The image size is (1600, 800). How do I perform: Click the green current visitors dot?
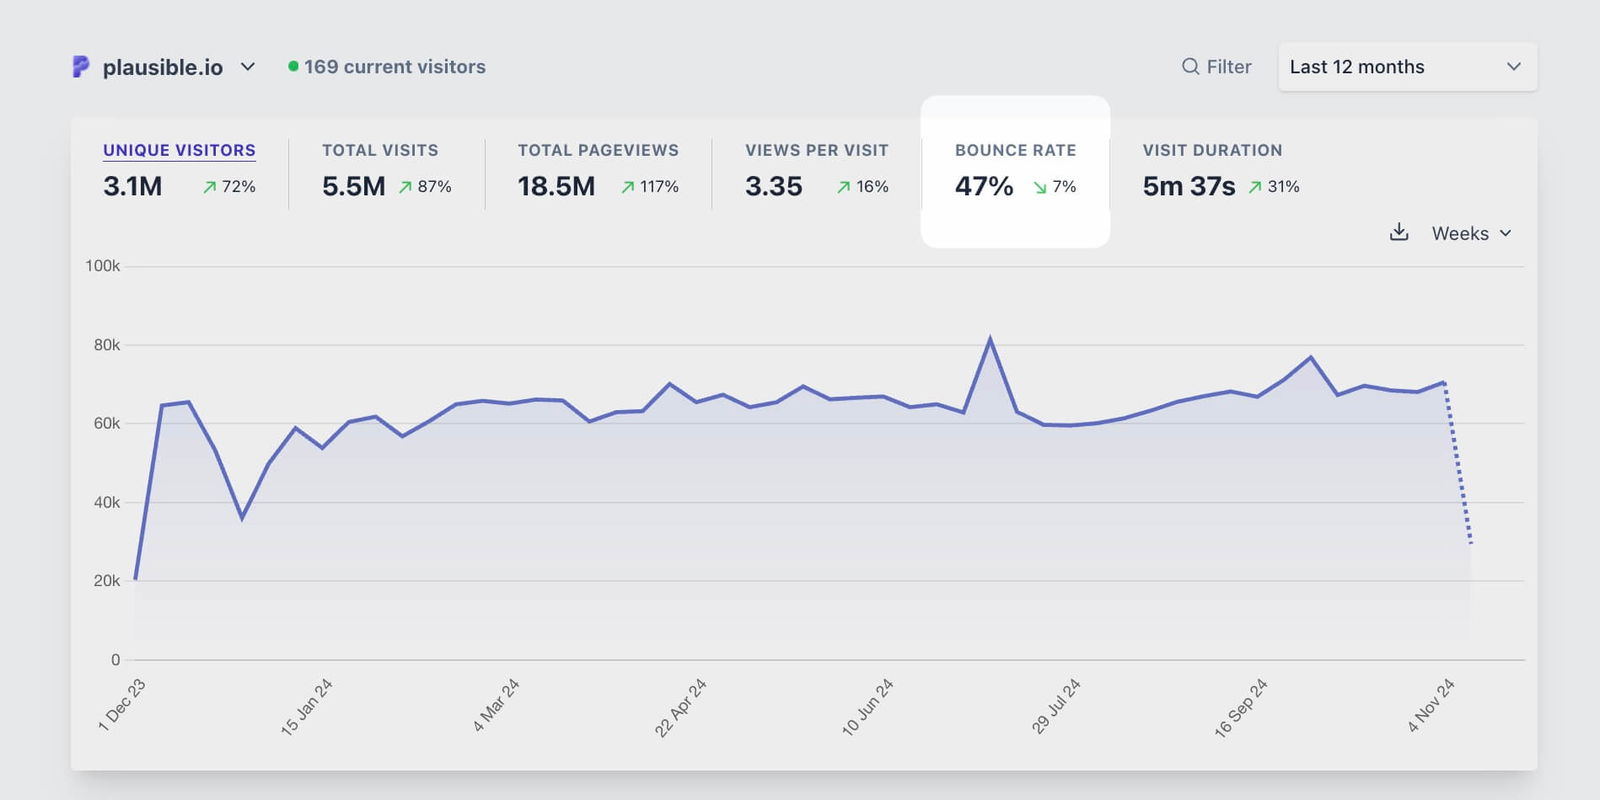tap(293, 67)
